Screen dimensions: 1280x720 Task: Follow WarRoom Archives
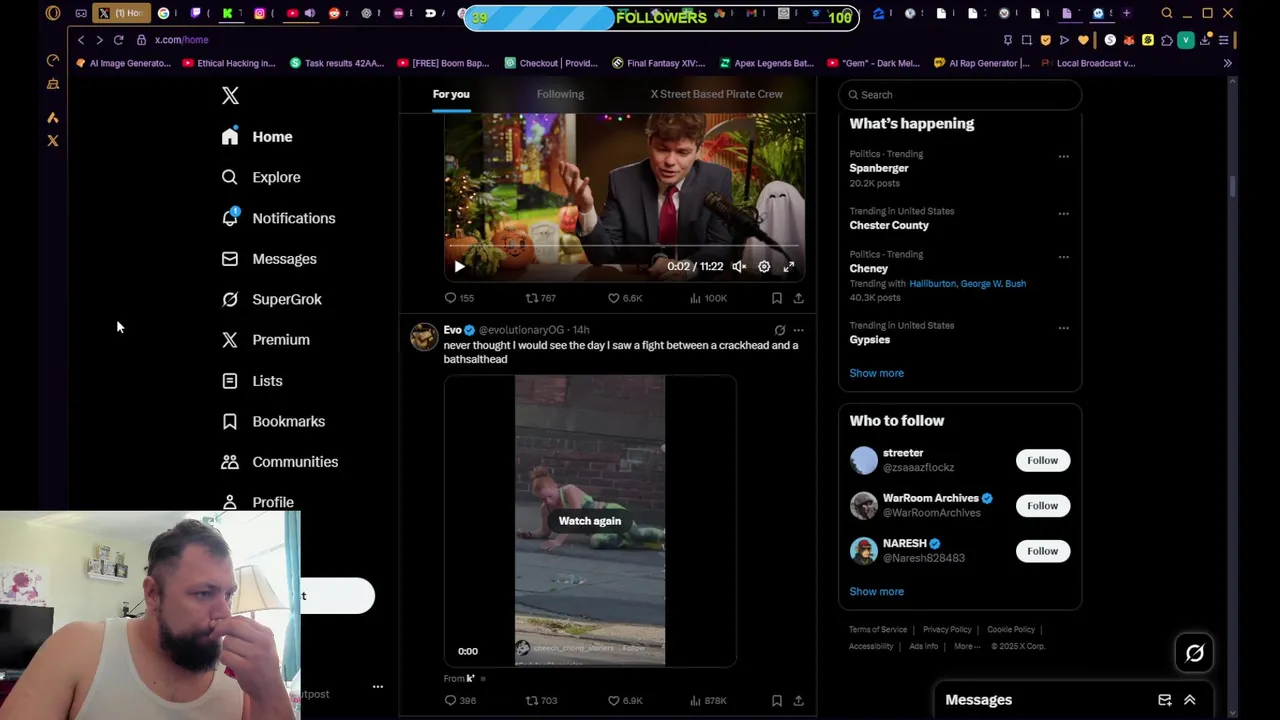(x=1042, y=505)
